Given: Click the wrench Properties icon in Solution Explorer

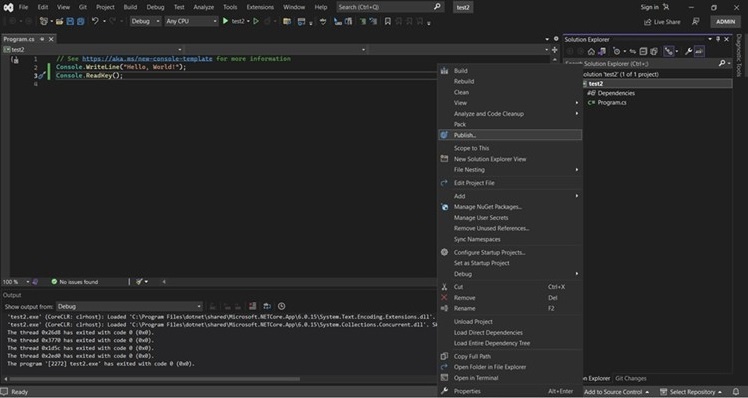Looking at the screenshot, I should tap(688, 52).
